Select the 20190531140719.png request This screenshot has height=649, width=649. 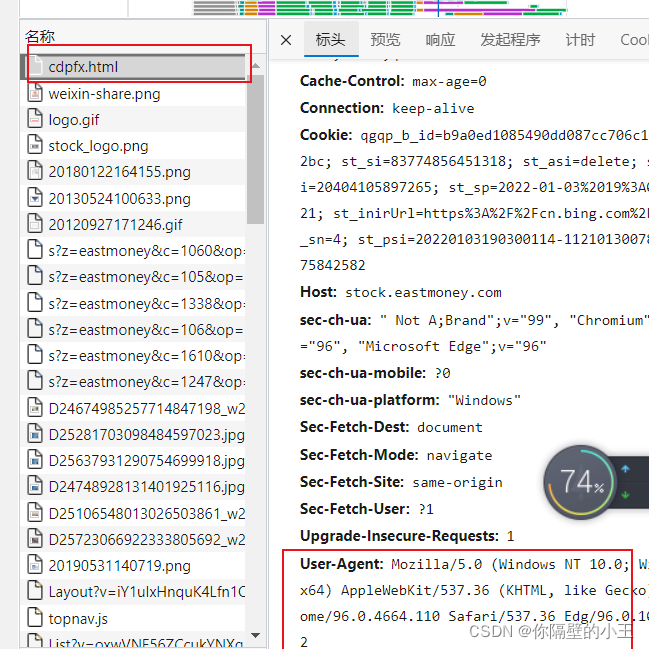click(x=133, y=565)
